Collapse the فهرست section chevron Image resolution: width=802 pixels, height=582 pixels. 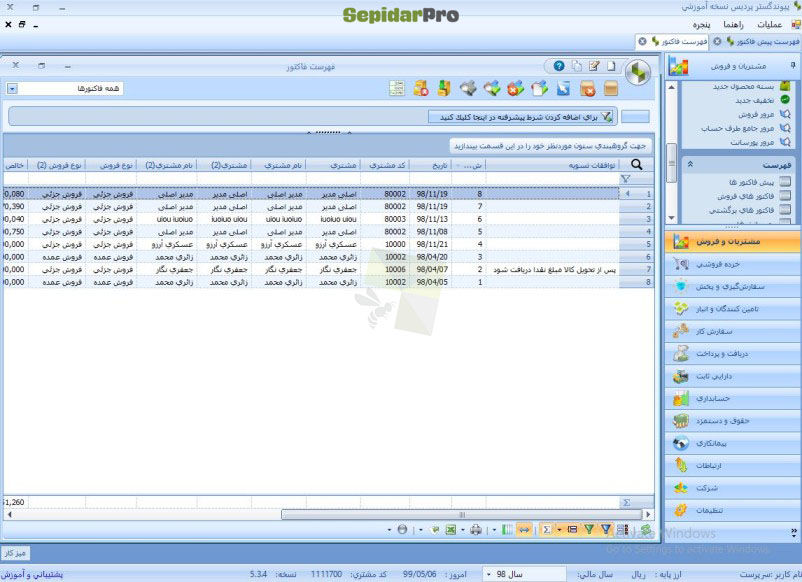[690, 165]
